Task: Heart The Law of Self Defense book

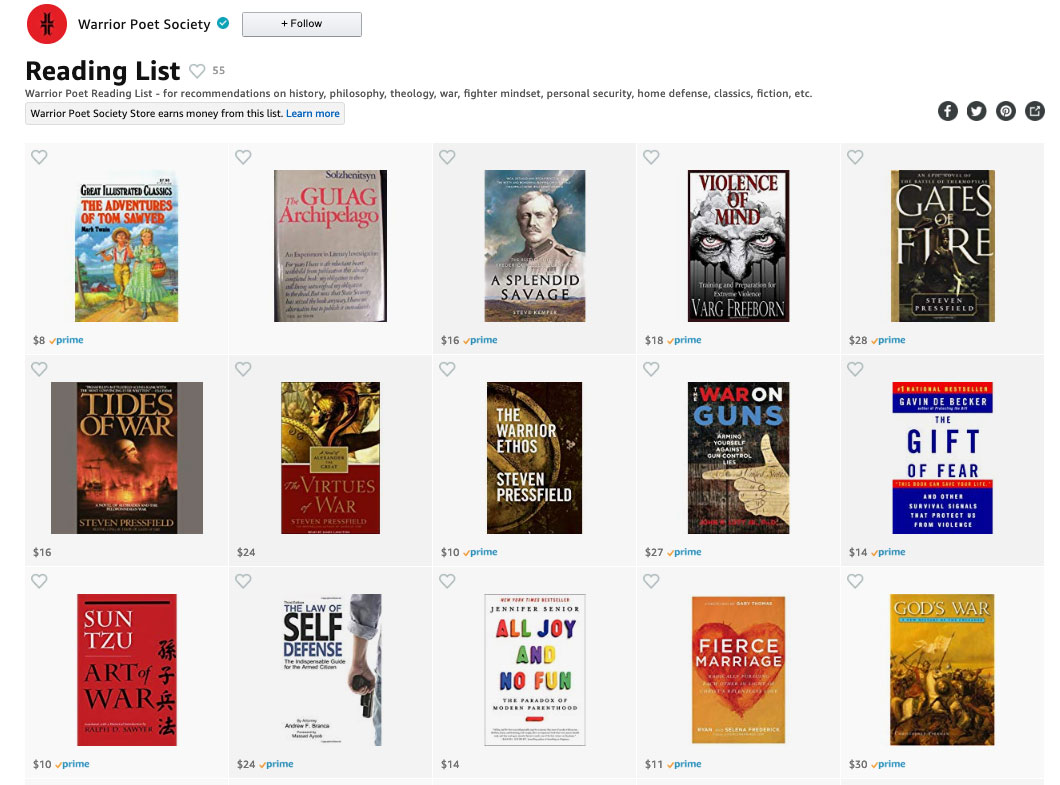Action: pyautogui.click(x=243, y=581)
